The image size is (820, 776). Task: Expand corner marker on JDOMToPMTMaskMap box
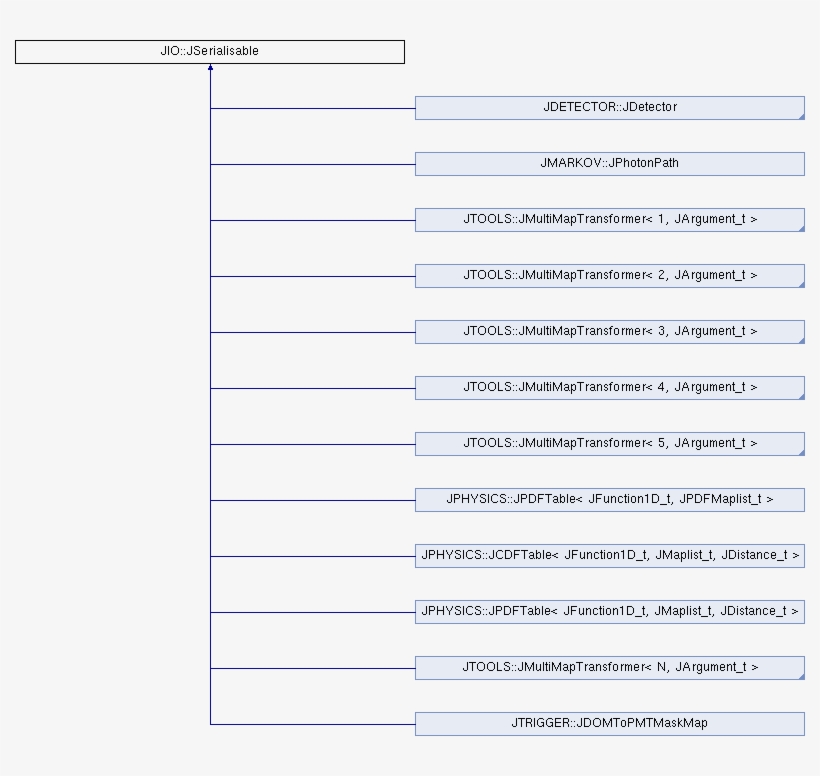pyautogui.click(x=800, y=732)
